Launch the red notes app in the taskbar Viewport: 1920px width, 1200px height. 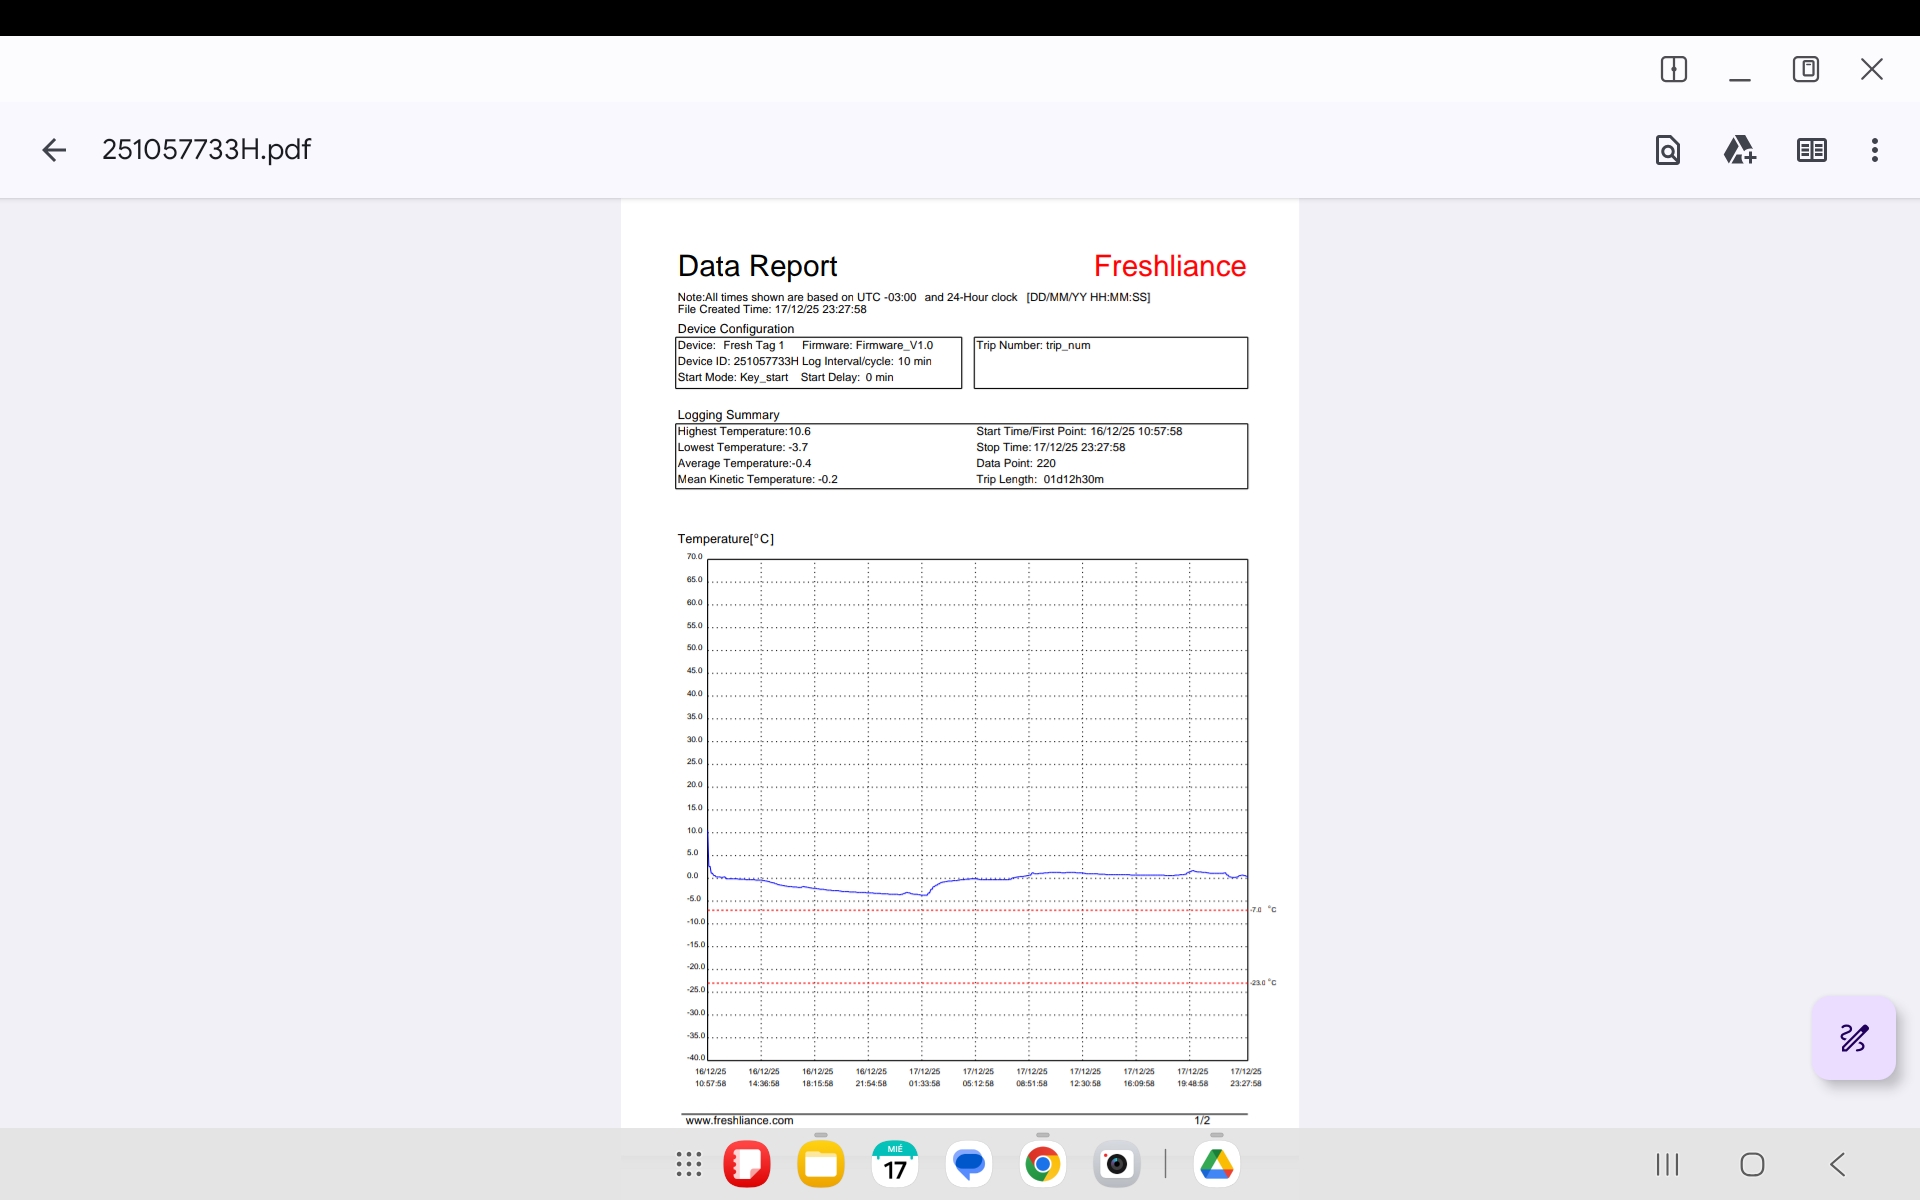pos(747,1164)
